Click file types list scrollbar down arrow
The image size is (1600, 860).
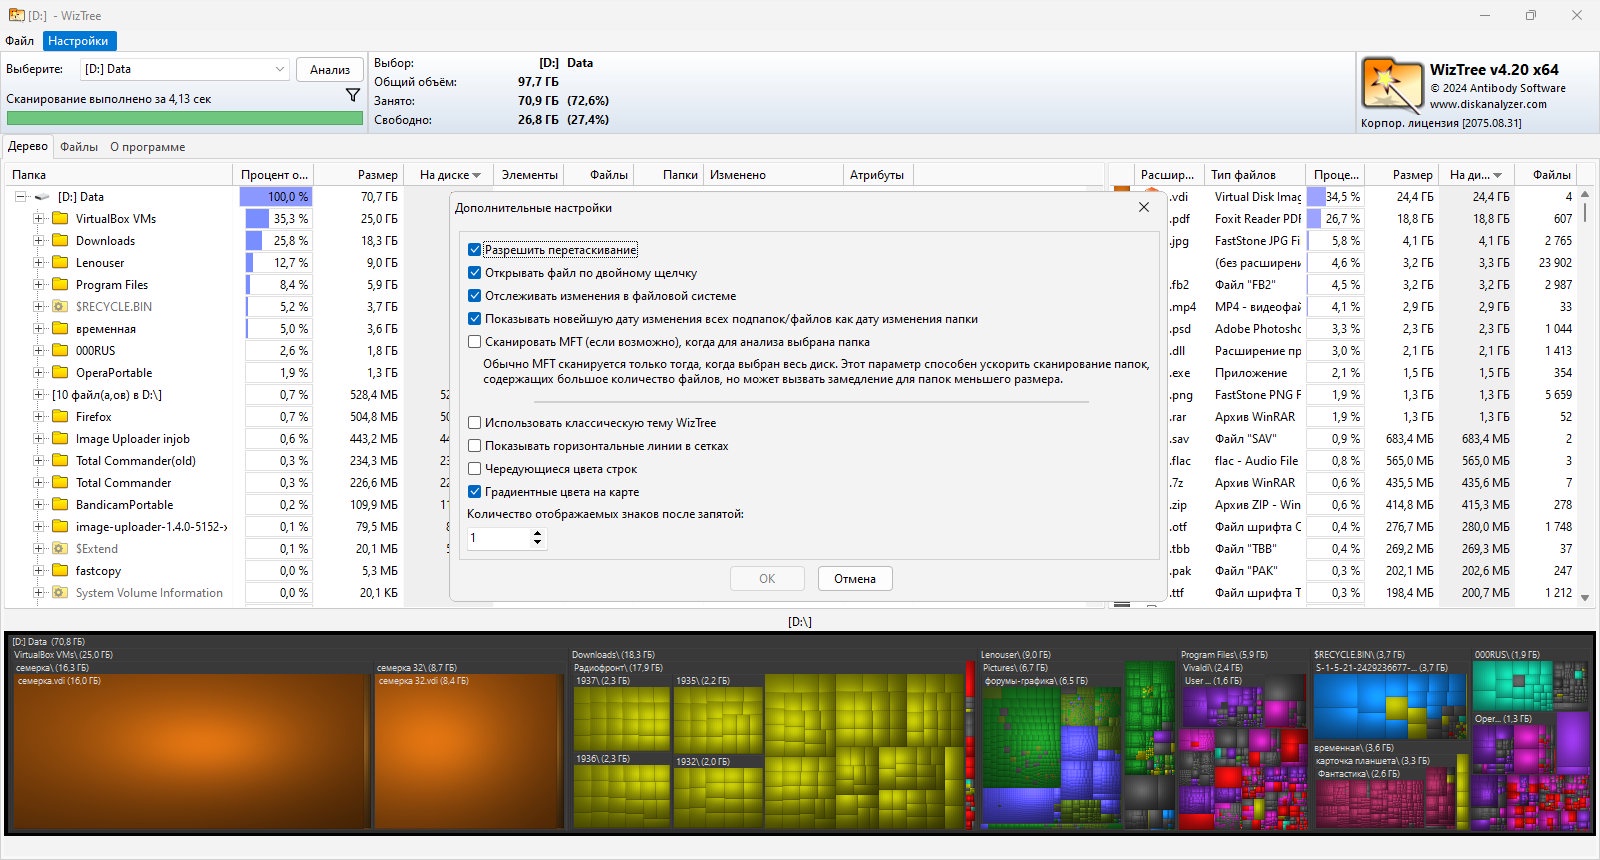point(1584,597)
